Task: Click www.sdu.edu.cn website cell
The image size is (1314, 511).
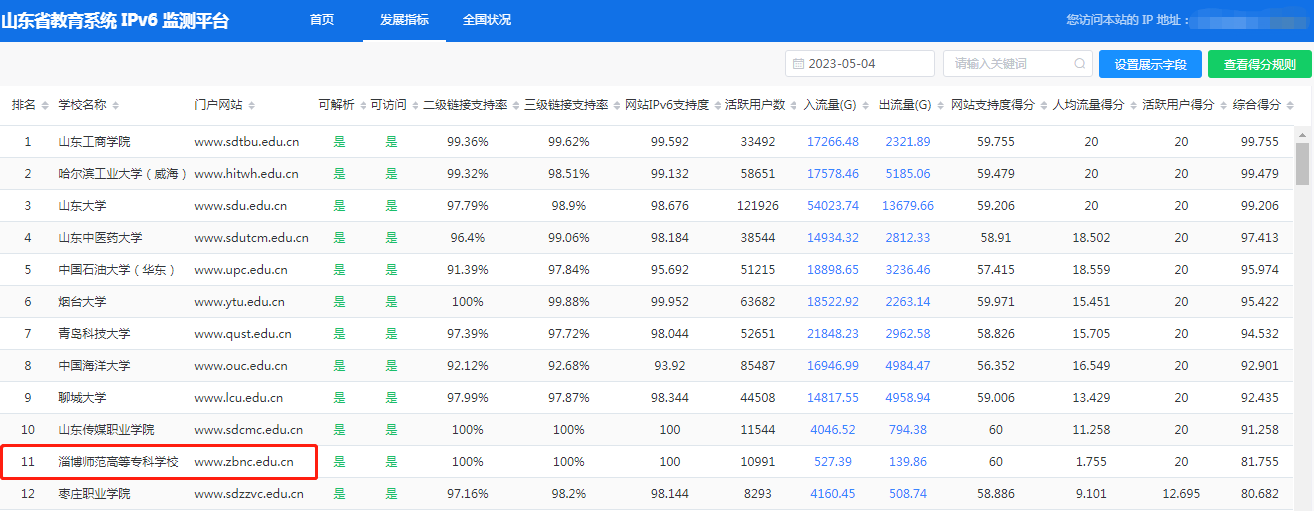Action: [240, 206]
